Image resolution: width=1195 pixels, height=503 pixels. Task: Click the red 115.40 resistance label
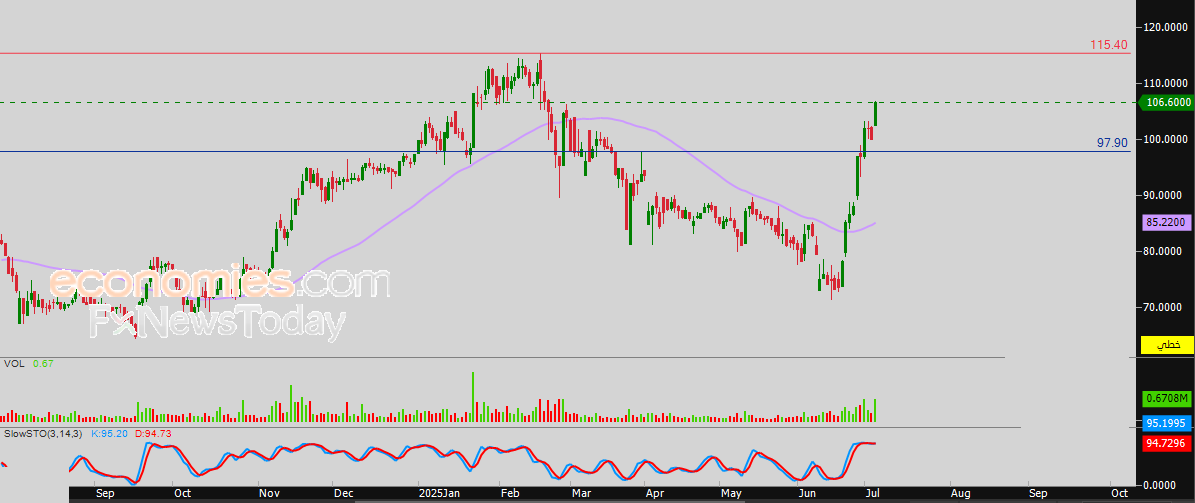click(1109, 45)
